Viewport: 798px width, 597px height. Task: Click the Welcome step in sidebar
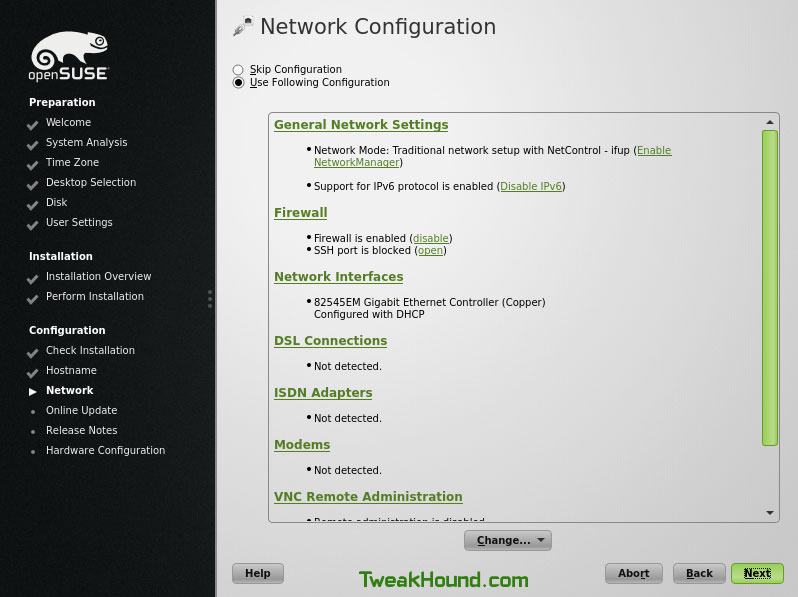coord(68,123)
